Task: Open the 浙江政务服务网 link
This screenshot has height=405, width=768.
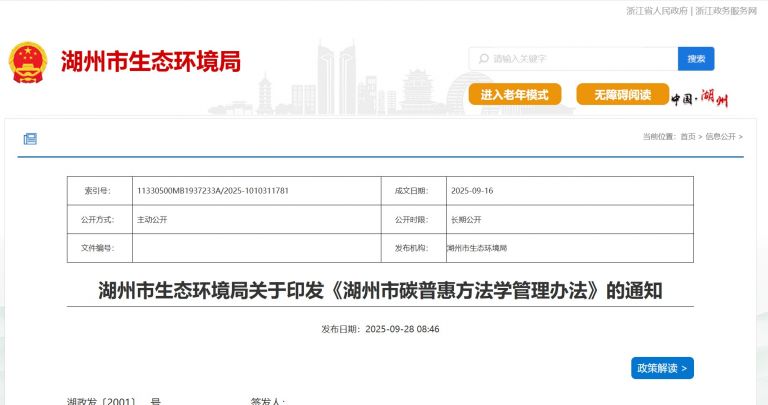Action: coord(725,10)
